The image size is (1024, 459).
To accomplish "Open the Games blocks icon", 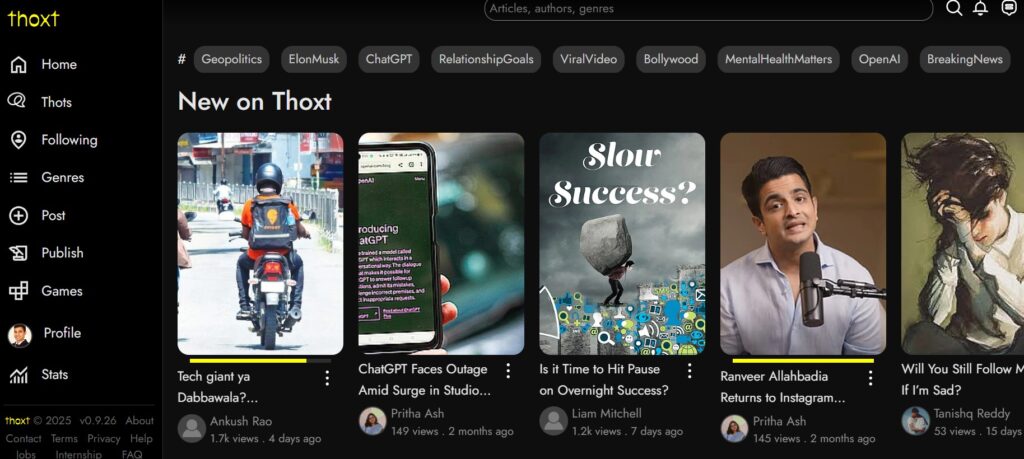I will click(18, 291).
